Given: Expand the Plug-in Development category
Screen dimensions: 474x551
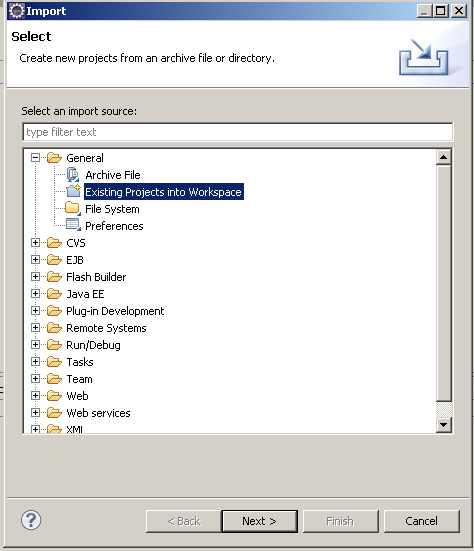Looking at the screenshot, I should [x=35, y=311].
